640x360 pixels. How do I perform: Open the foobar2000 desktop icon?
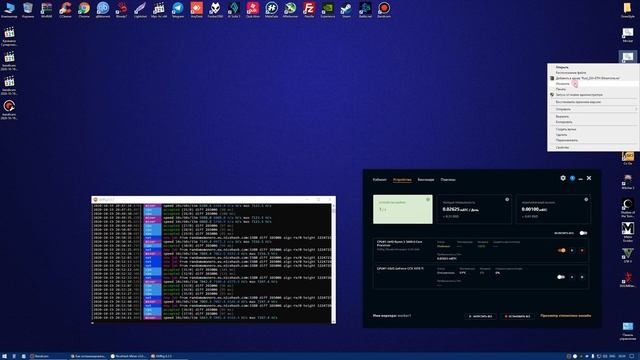coord(215,9)
